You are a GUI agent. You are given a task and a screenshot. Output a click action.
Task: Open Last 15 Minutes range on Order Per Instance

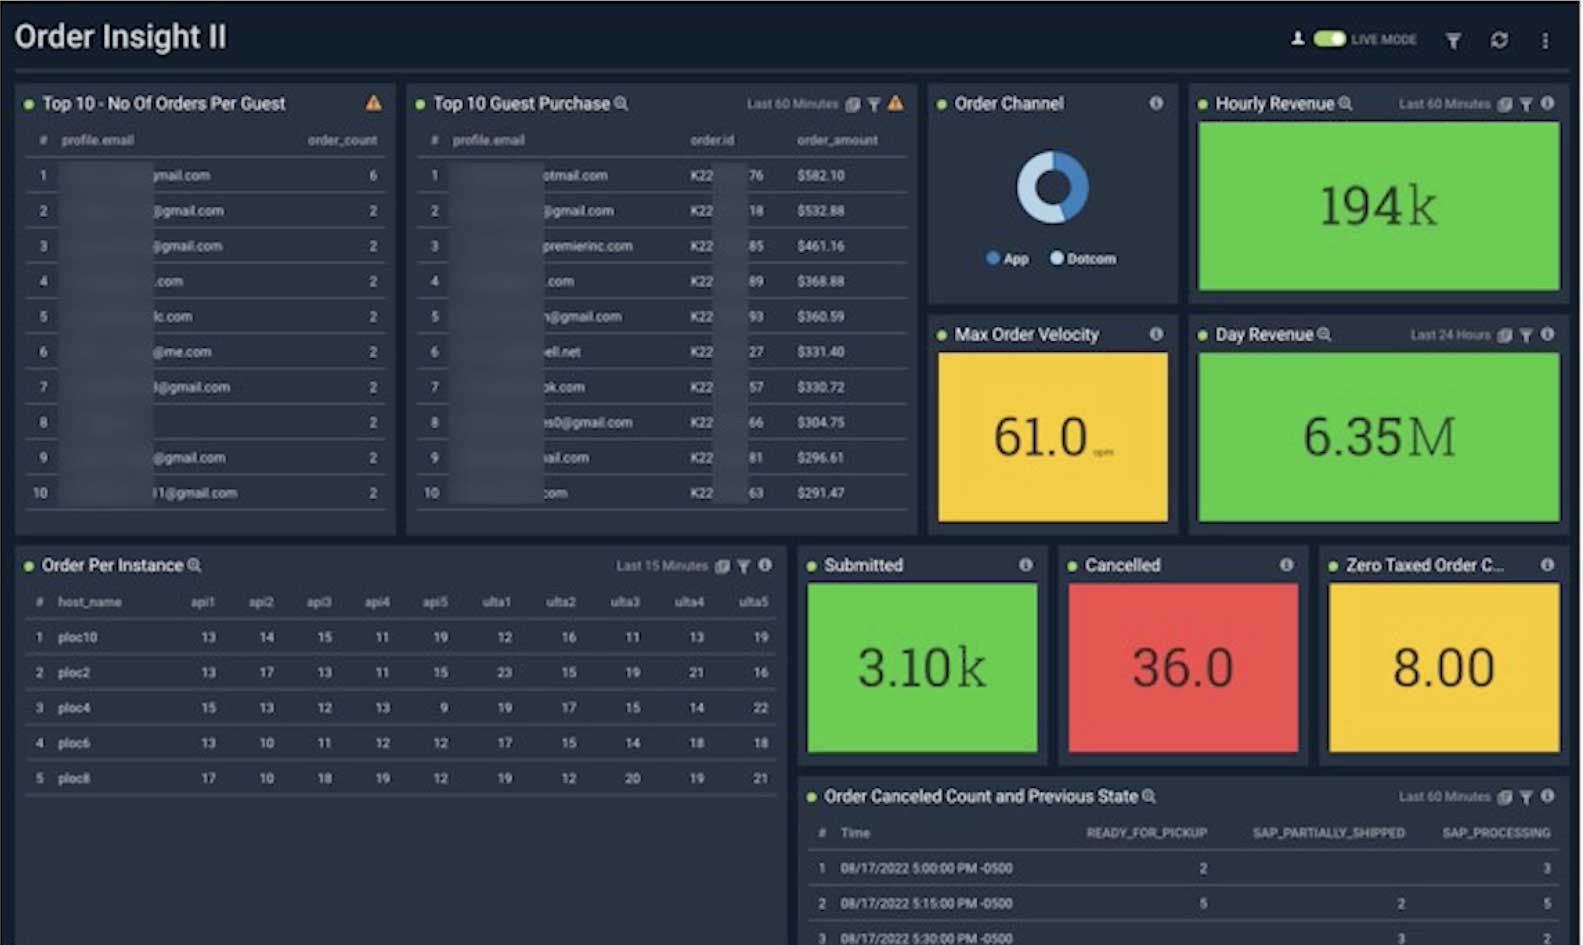pos(661,566)
